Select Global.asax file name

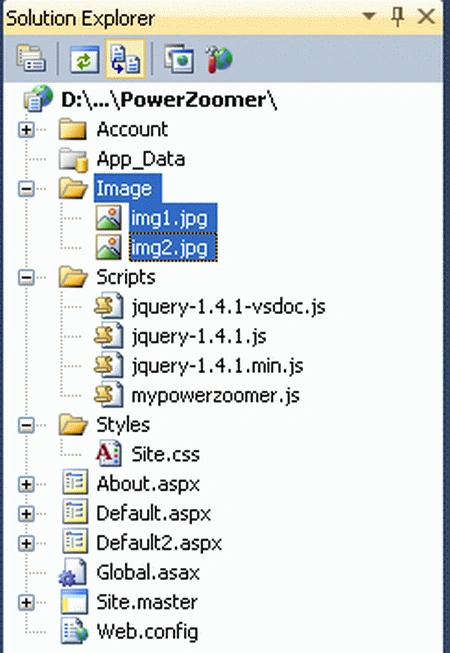tap(148, 573)
